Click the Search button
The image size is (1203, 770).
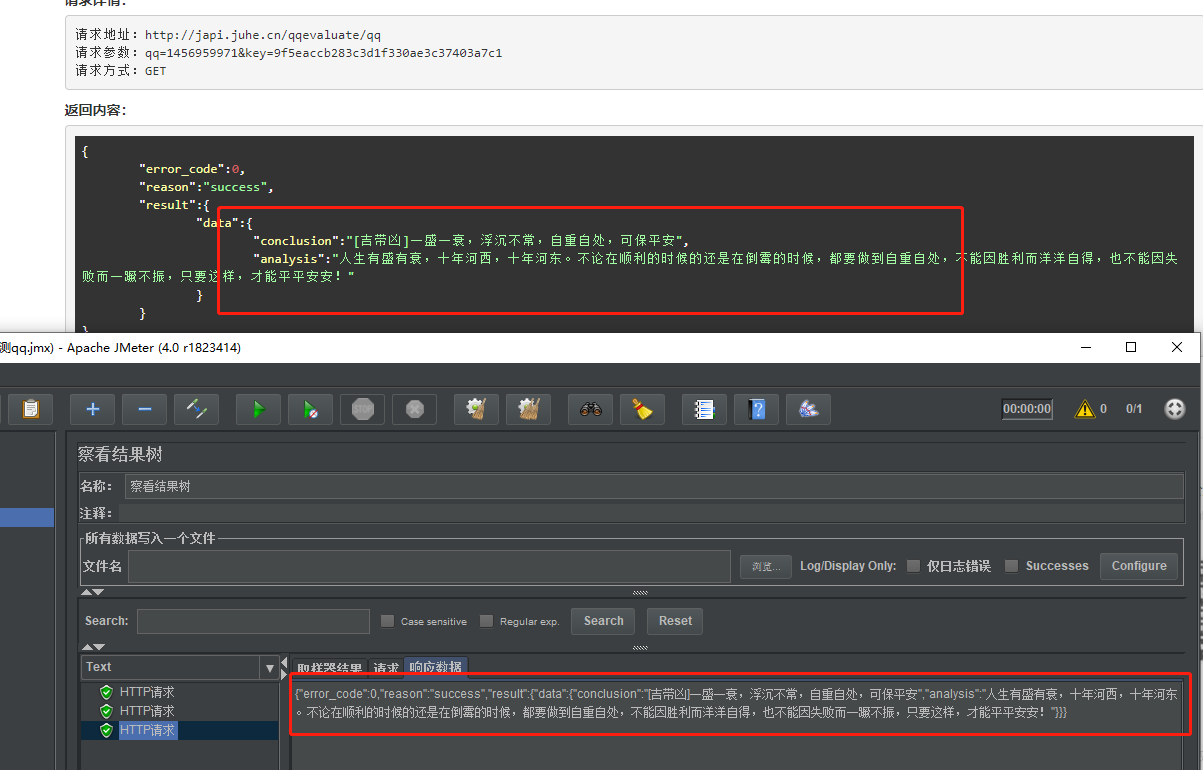click(x=604, y=621)
